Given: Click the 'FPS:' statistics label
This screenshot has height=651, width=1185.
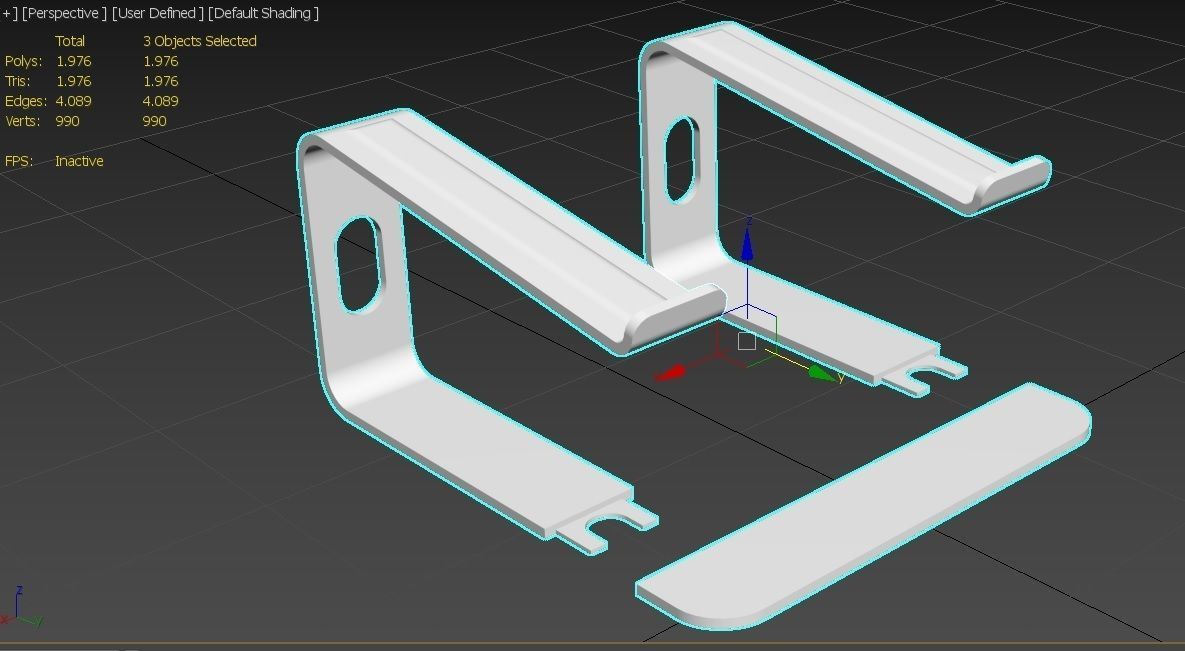Looking at the screenshot, I should (x=19, y=161).
